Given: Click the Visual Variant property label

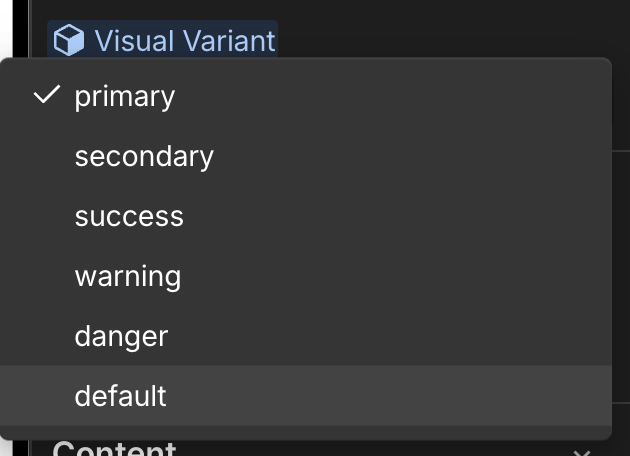Looking at the screenshot, I should 184,41.
